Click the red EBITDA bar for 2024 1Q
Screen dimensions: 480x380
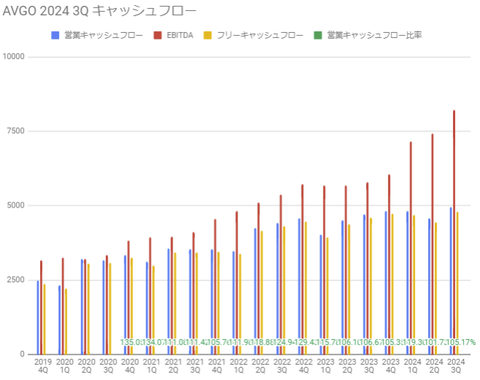[x=411, y=248]
